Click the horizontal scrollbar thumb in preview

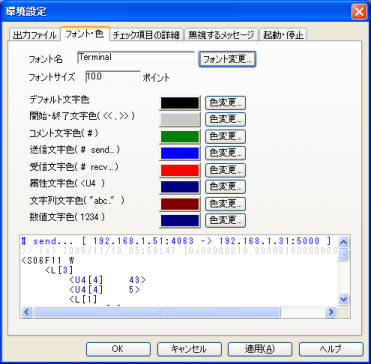157,312
